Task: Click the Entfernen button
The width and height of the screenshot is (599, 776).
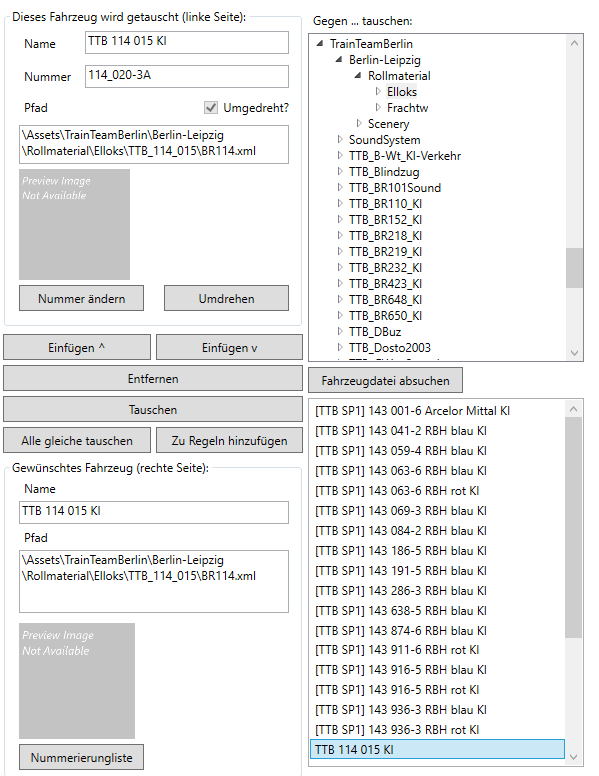Action: coord(153,379)
